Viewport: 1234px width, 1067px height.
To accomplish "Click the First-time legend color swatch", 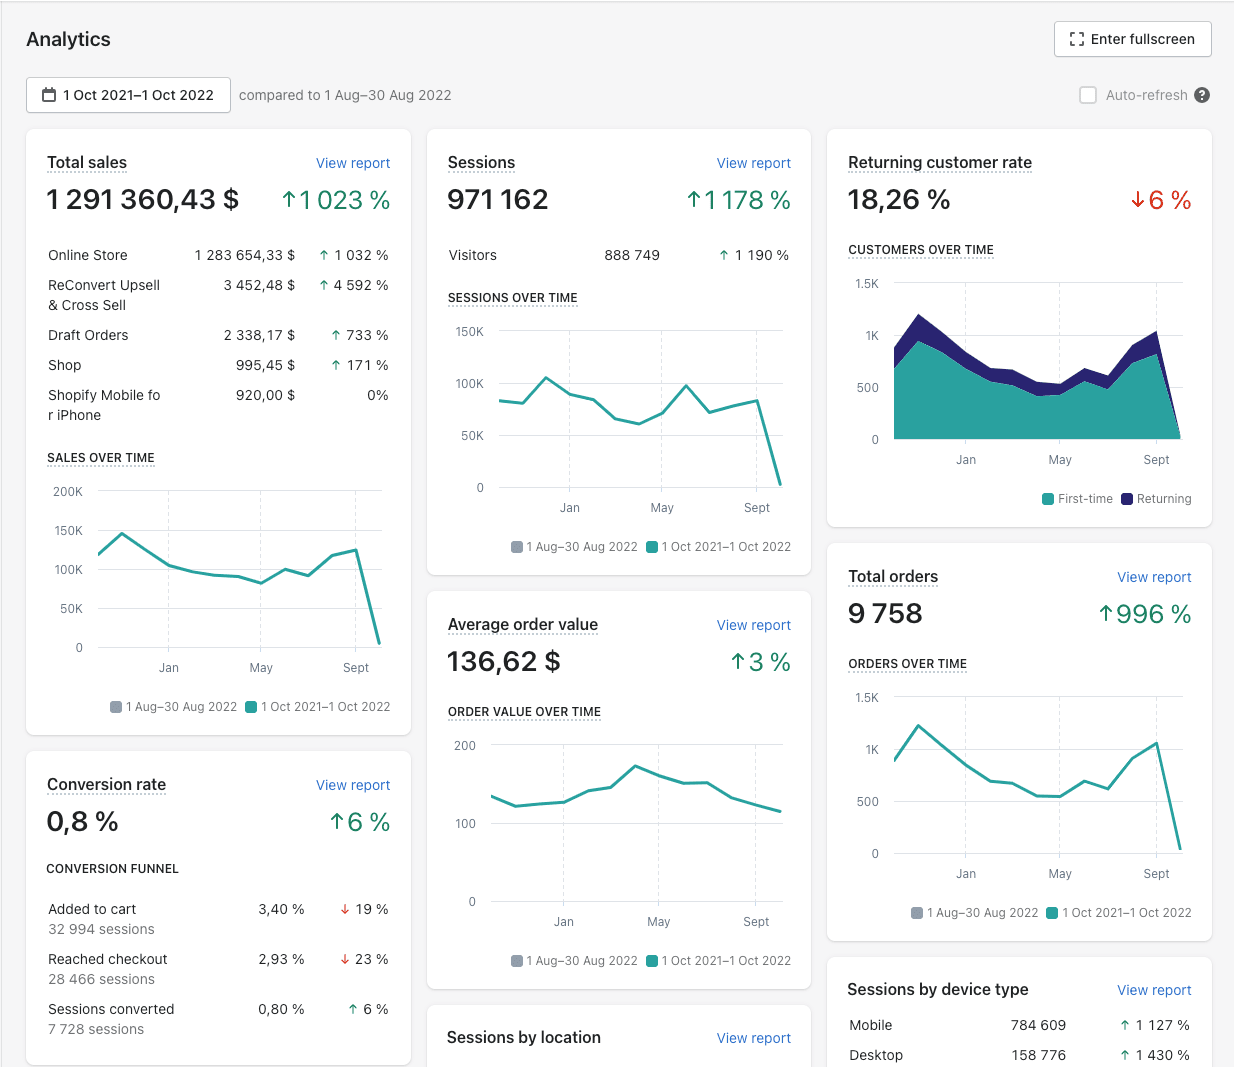I will point(1048,499).
